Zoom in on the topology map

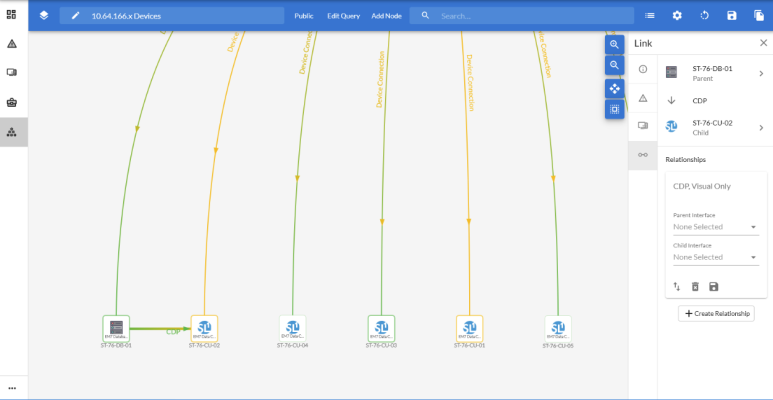(614, 45)
